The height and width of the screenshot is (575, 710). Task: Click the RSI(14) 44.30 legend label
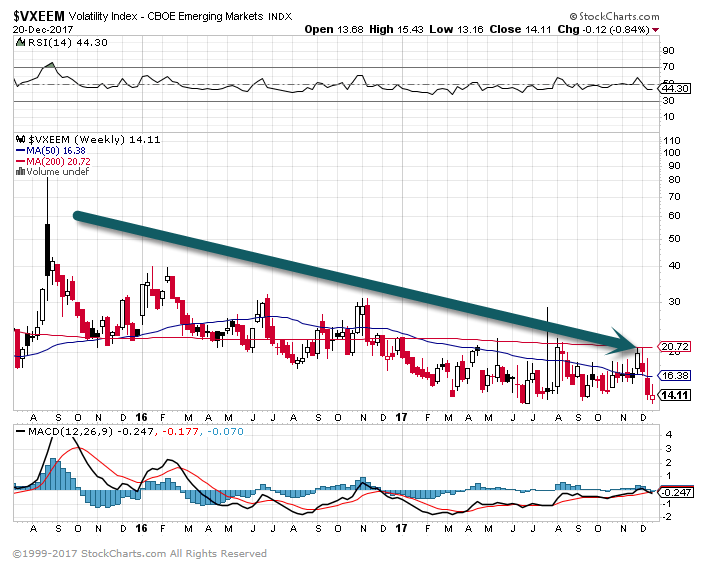68,43
